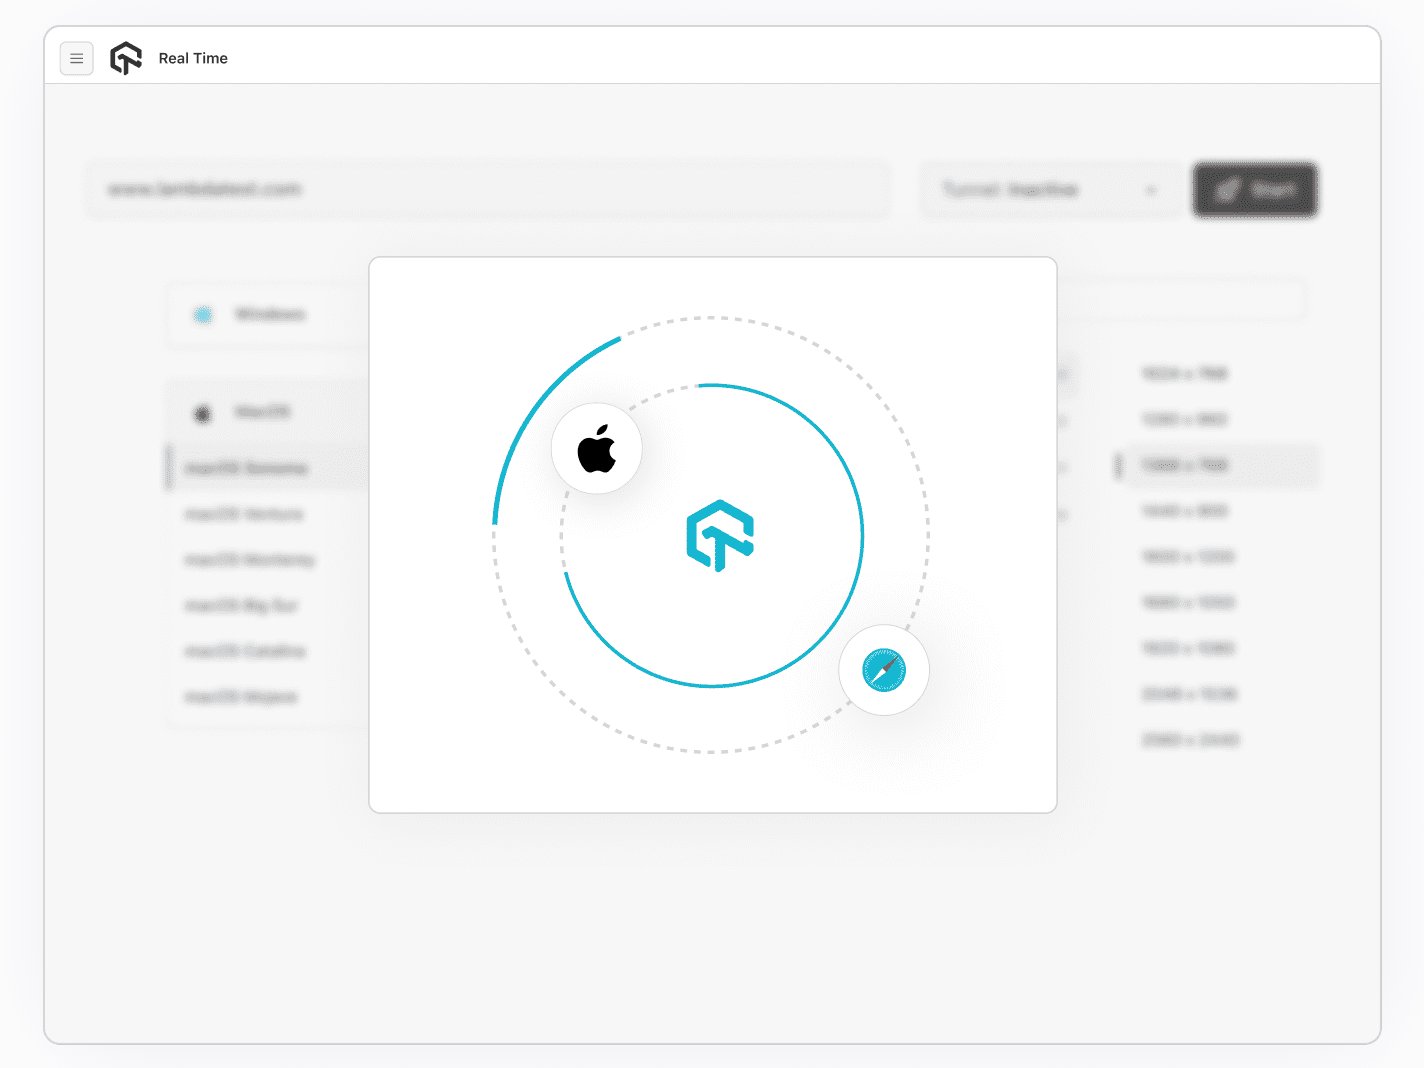Screen dimensions: 1424x1068
Task: Click the Tunnel dropdown arrow
Action: tap(1151, 190)
